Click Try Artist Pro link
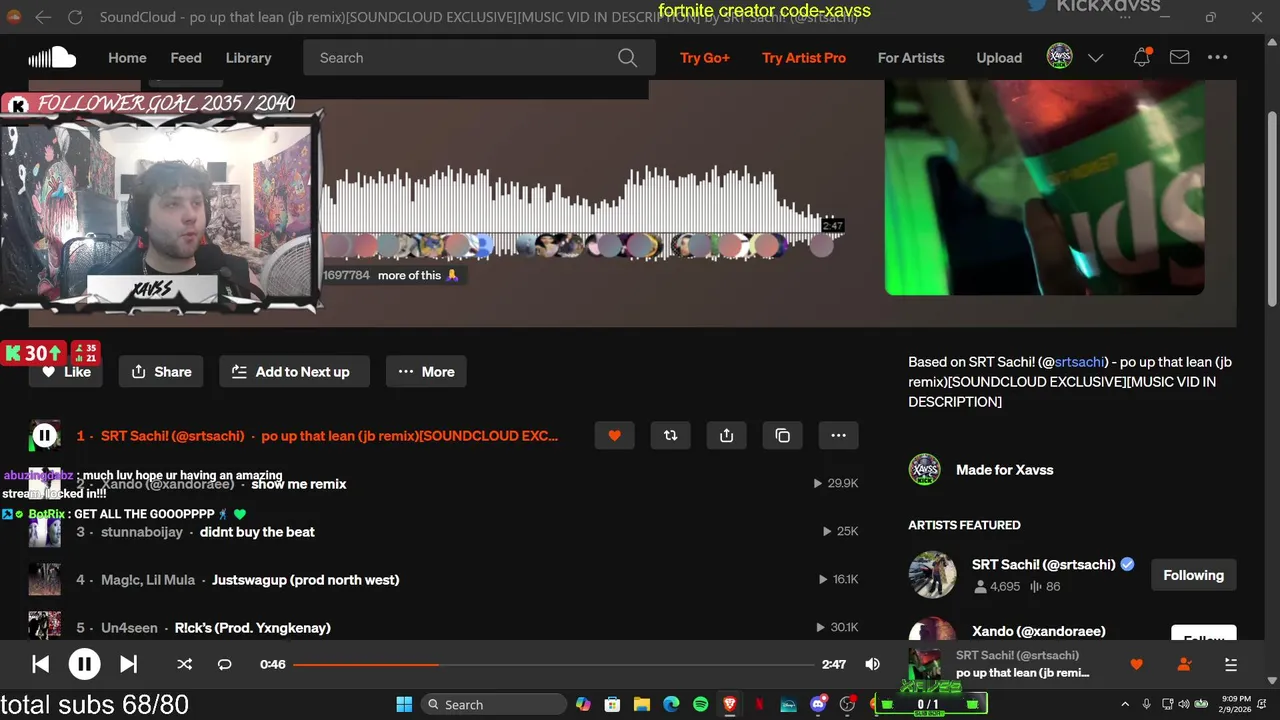The width and height of the screenshot is (1280, 720). 804,58
